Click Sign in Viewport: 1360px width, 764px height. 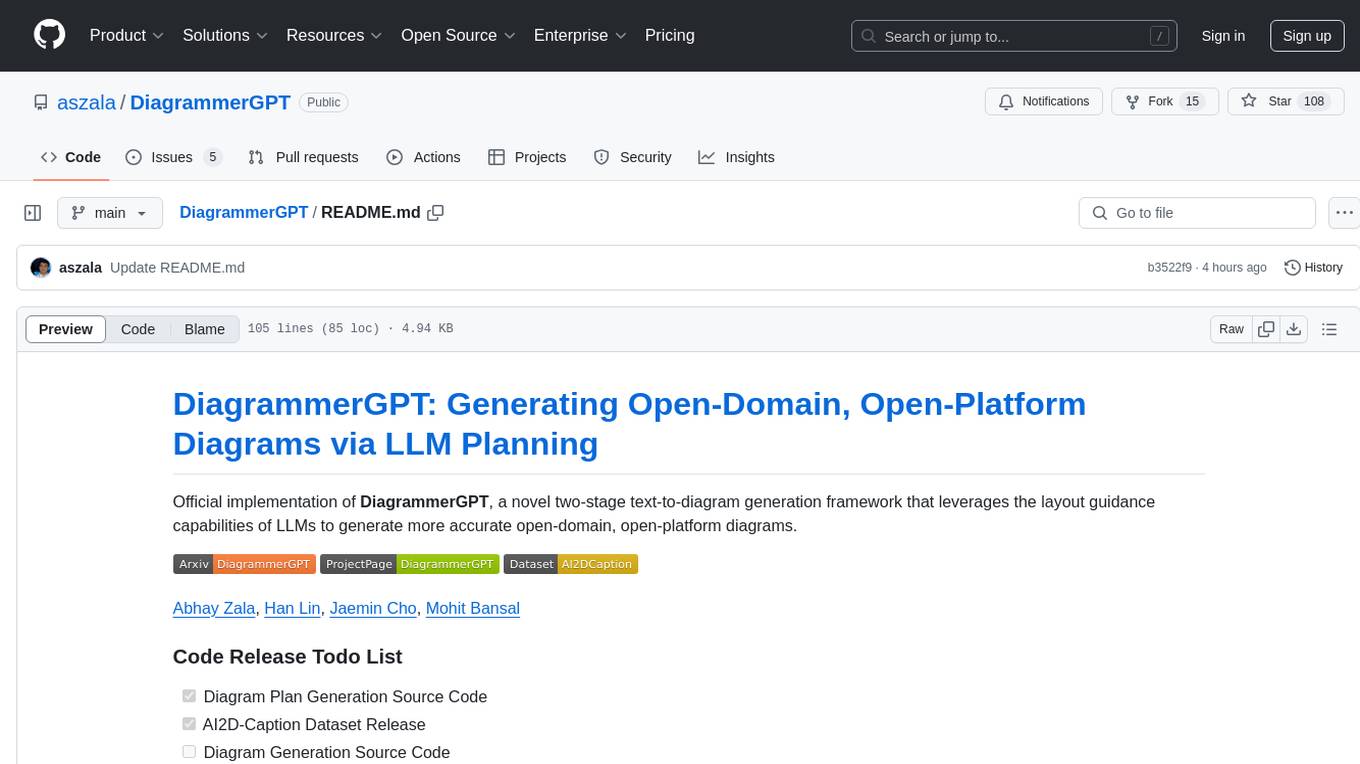click(x=1223, y=36)
